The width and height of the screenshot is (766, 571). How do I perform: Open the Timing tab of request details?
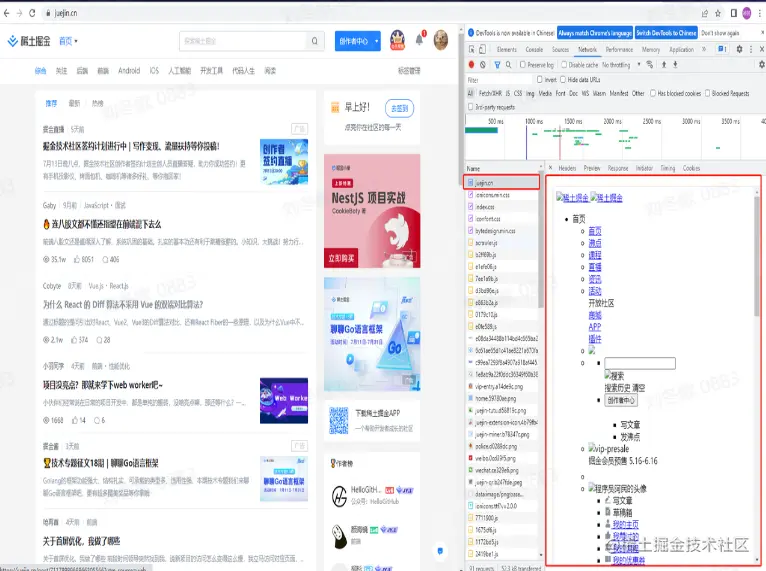668,168
